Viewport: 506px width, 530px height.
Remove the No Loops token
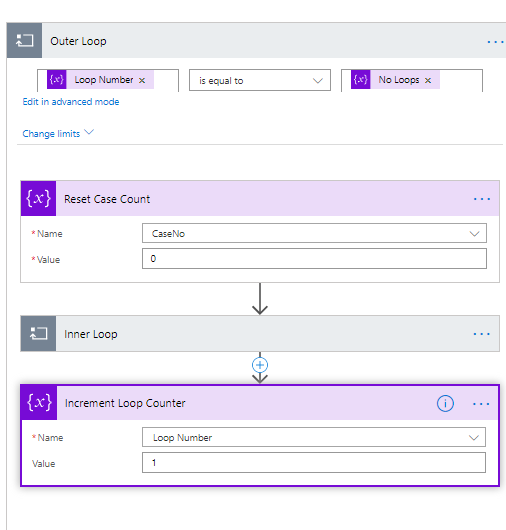pyautogui.click(x=428, y=80)
